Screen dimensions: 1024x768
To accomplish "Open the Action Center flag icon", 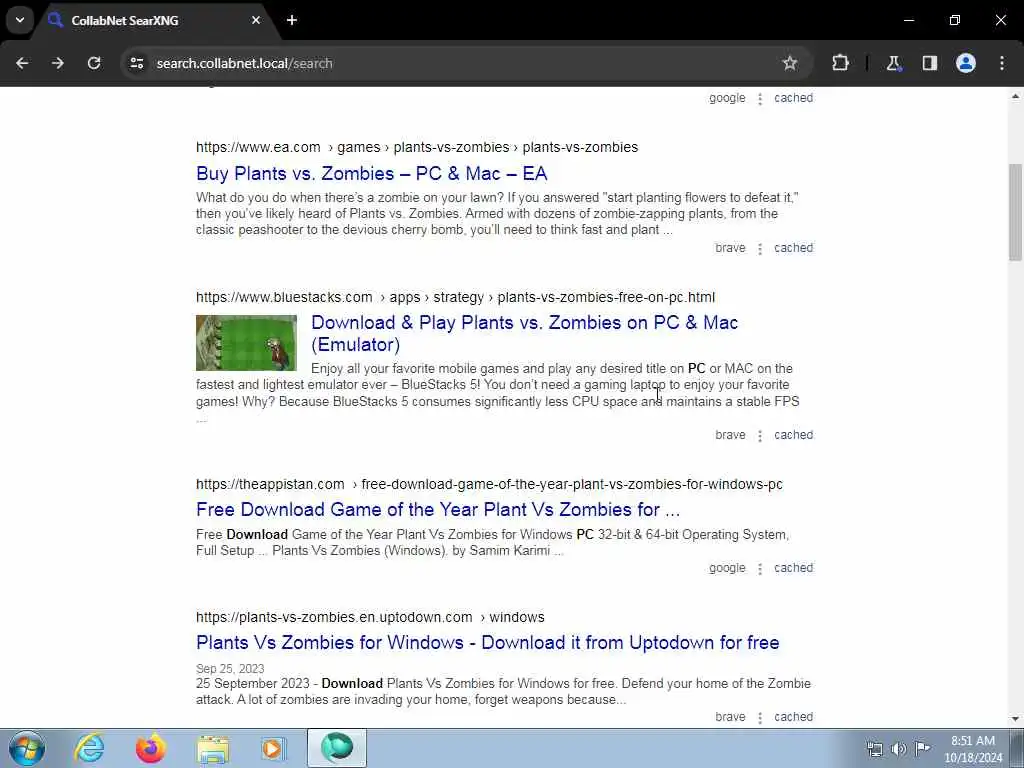I will coord(922,748).
